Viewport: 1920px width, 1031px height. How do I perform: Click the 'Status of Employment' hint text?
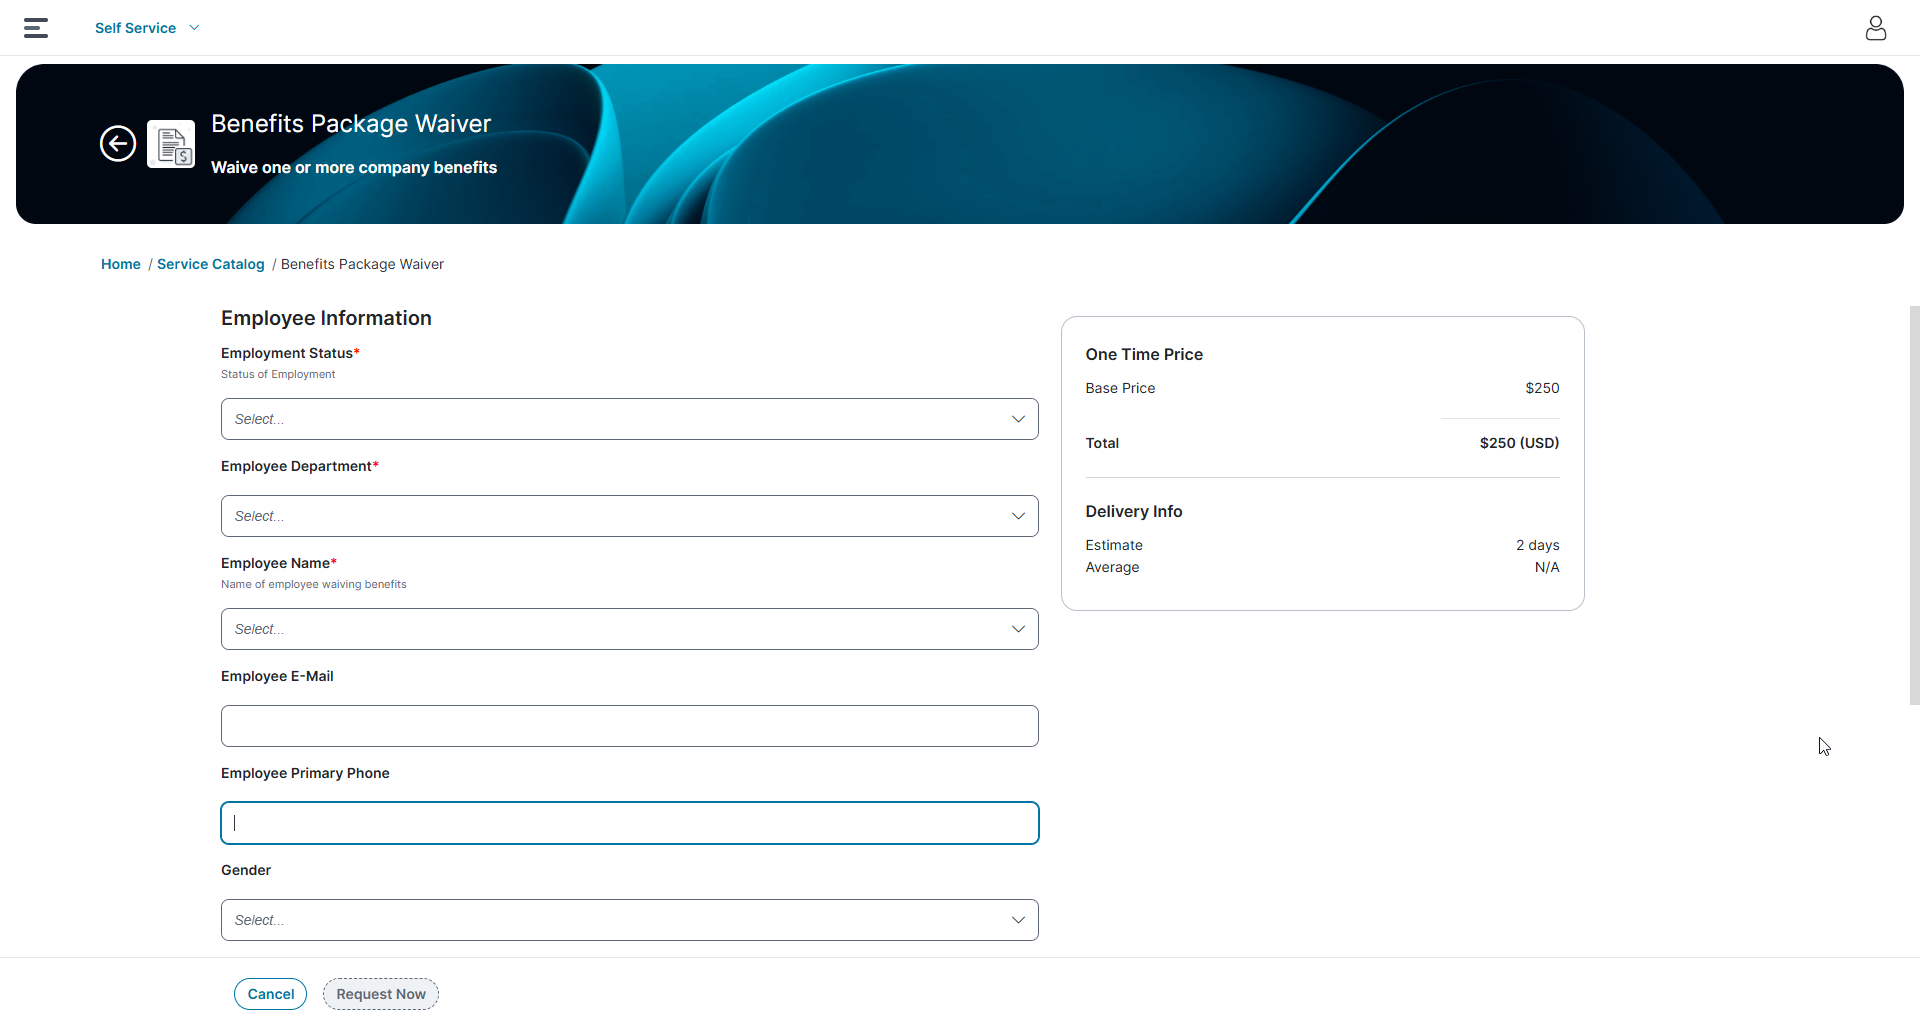[278, 374]
